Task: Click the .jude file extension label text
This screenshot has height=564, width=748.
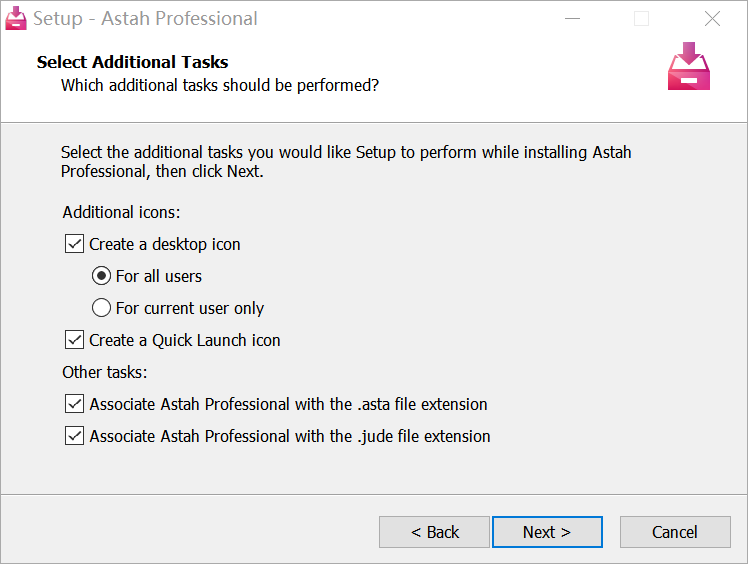Action: click(x=290, y=436)
